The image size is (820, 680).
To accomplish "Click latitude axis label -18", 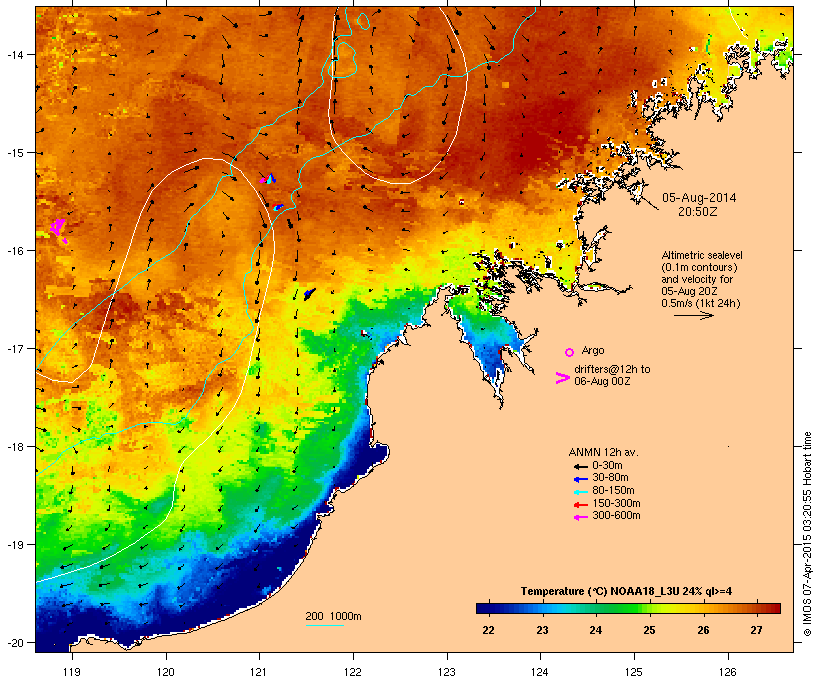I will pyautogui.click(x=14, y=447).
